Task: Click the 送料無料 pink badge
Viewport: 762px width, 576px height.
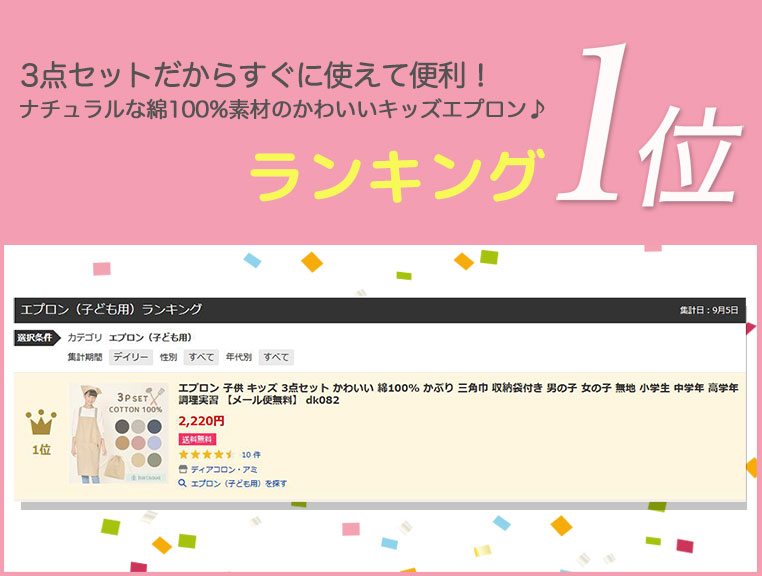Action: tap(197, 439)
